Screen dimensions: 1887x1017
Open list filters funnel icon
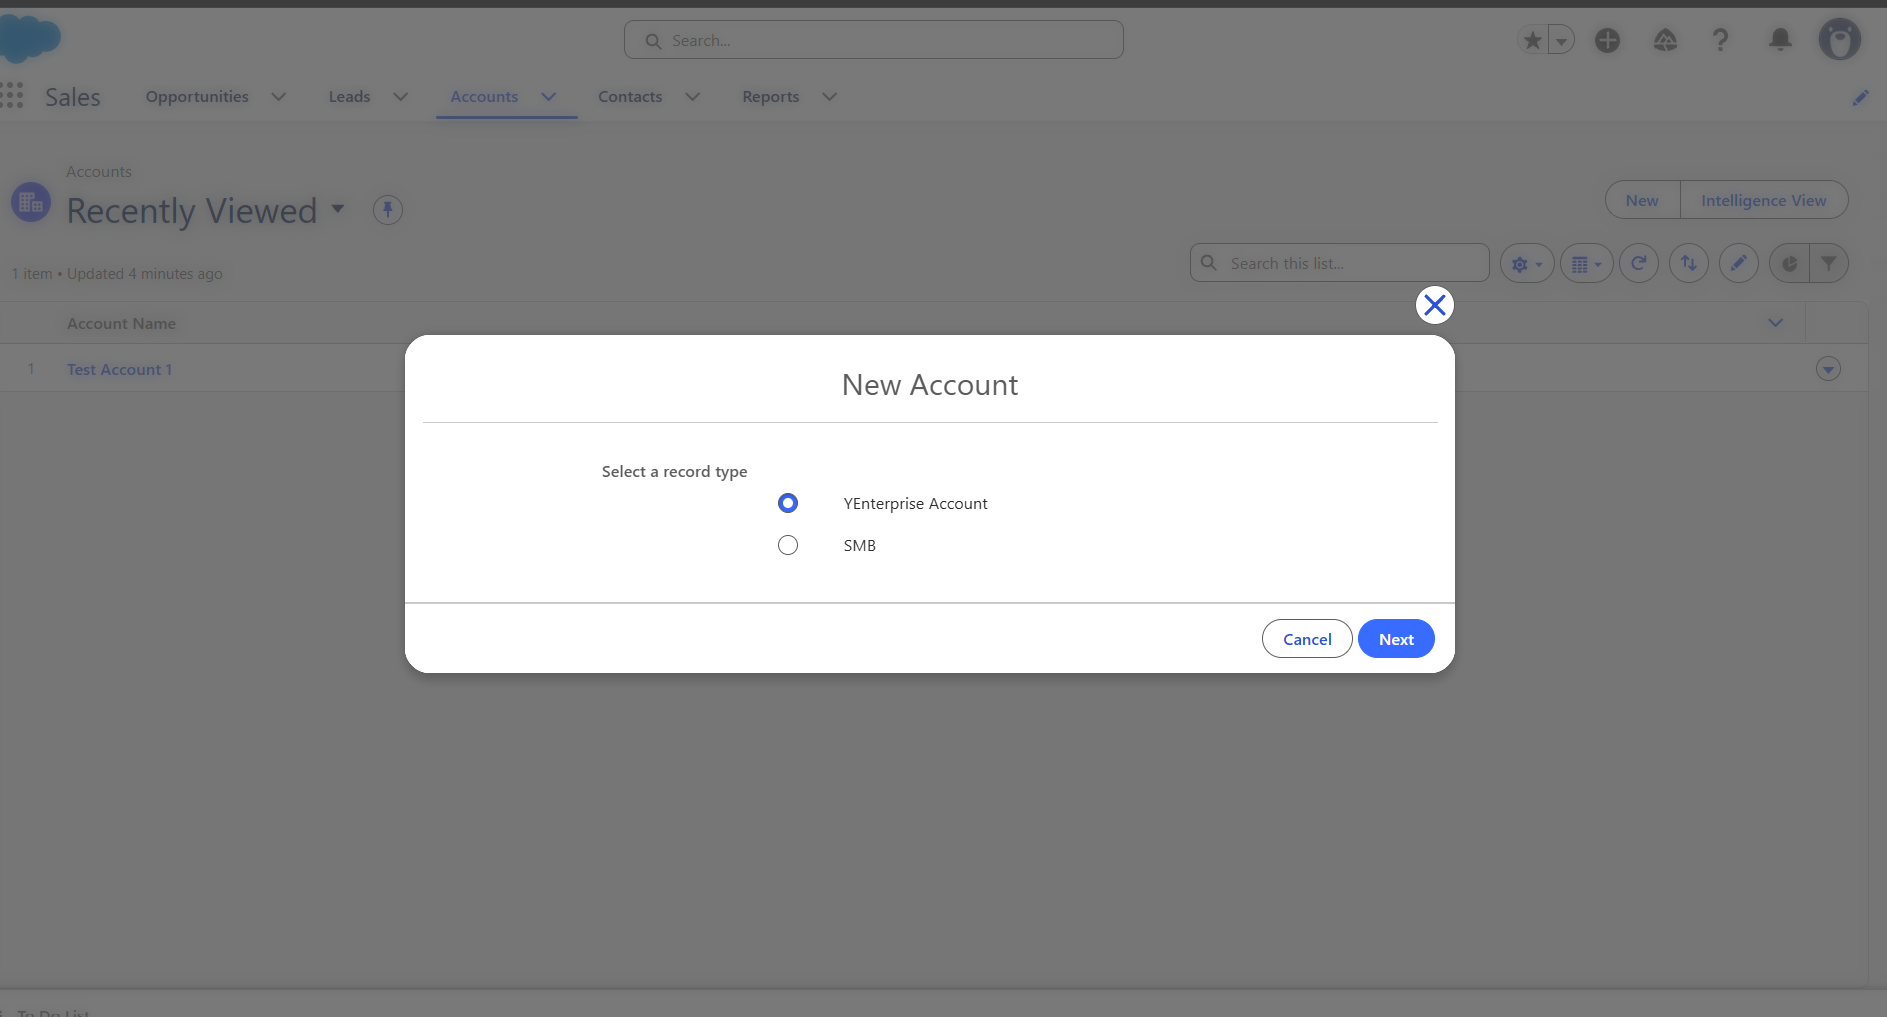point(1829,264)
